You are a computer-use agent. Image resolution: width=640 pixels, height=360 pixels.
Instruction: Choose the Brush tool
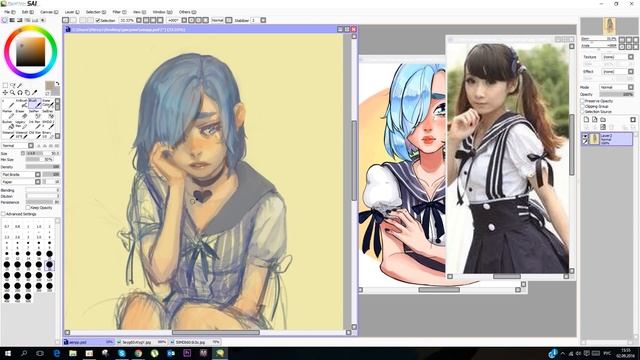pos(35,104)
